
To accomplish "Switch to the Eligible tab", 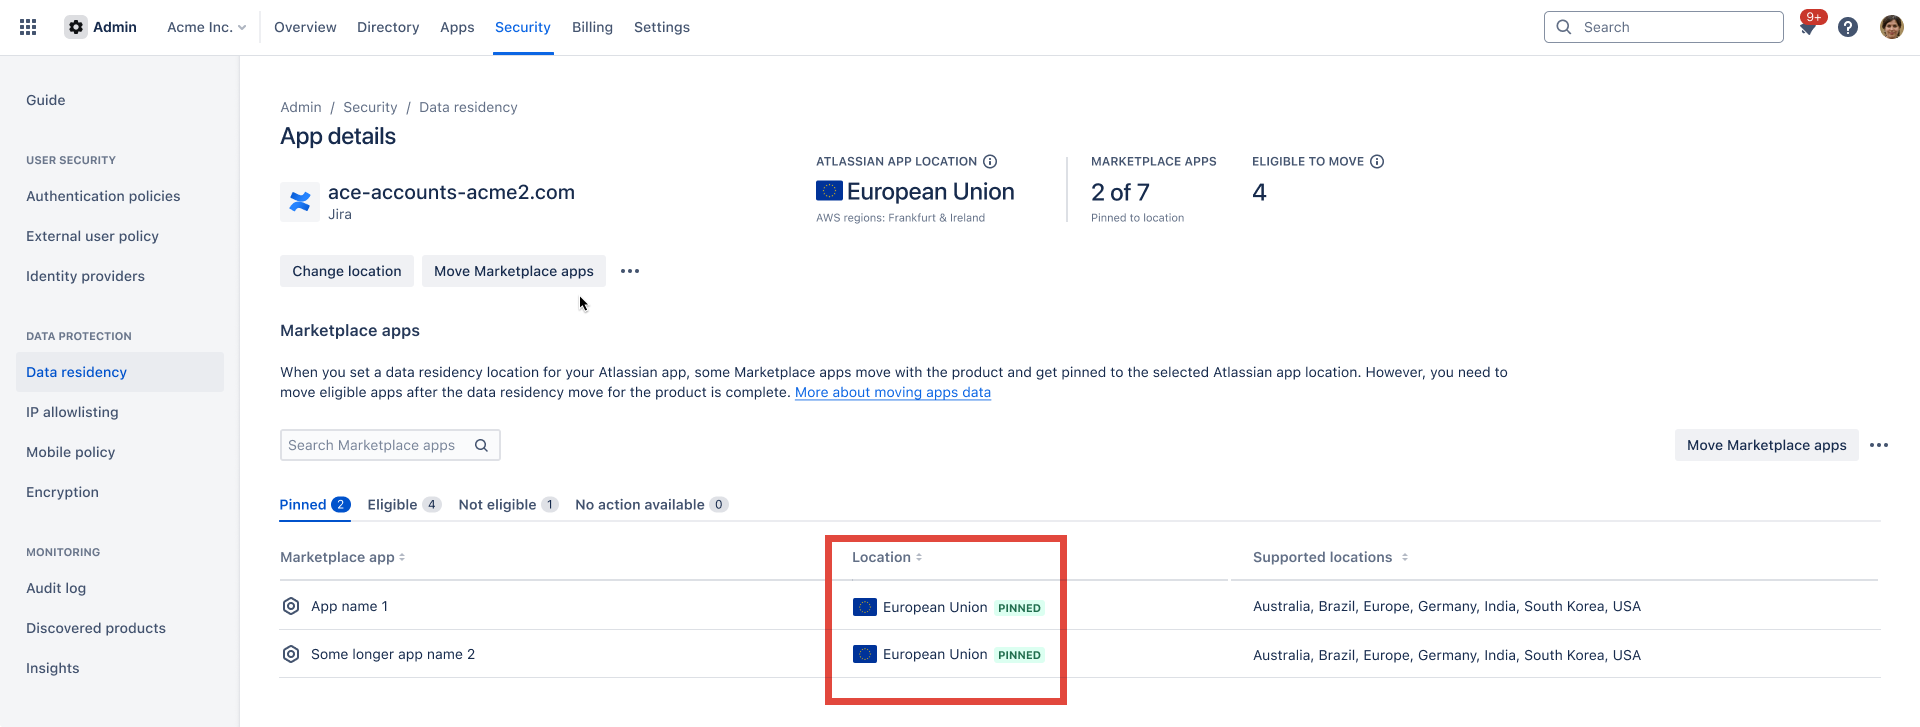I will coord(403,504).
